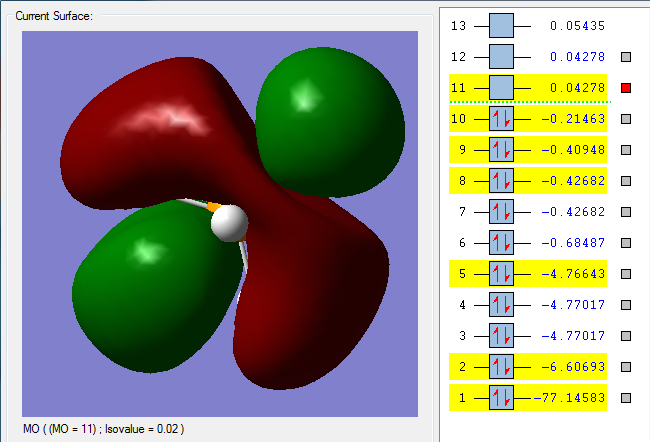Screen dimensions: 650x442
Task: Select occupied orbital box of MO 8
Action: [501, 180]
